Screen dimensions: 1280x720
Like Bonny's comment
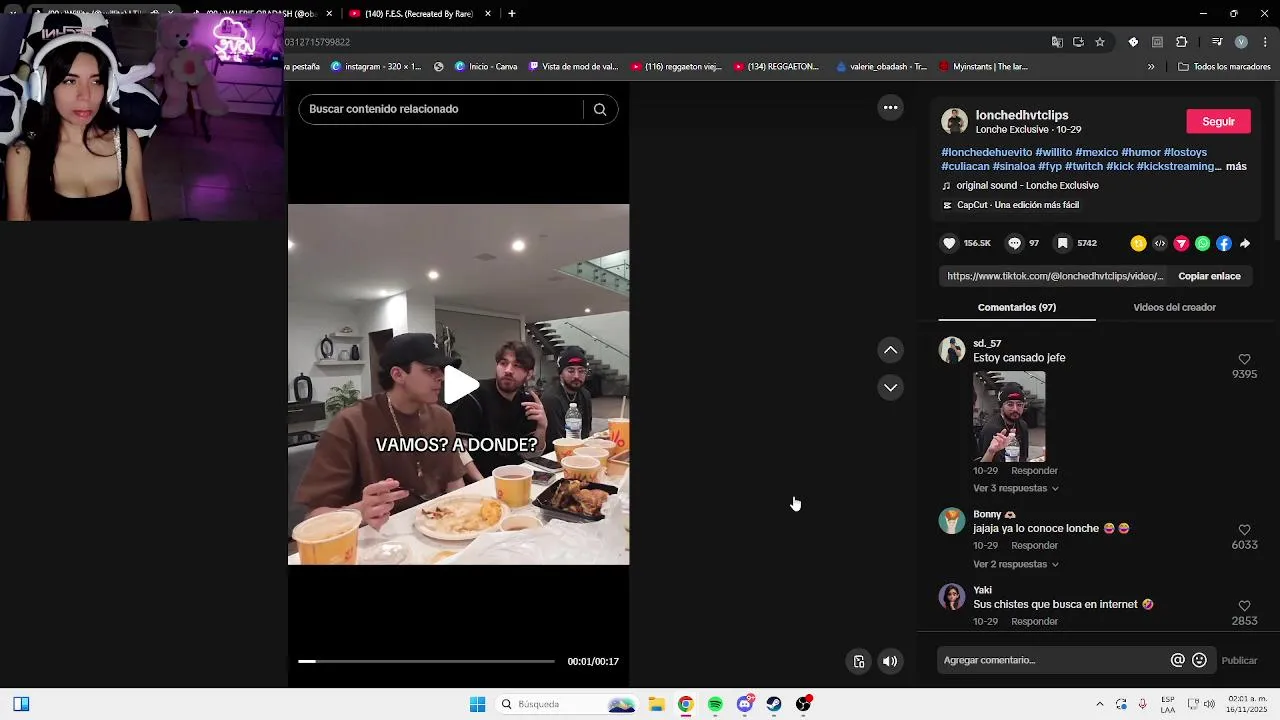(1244, 530)
